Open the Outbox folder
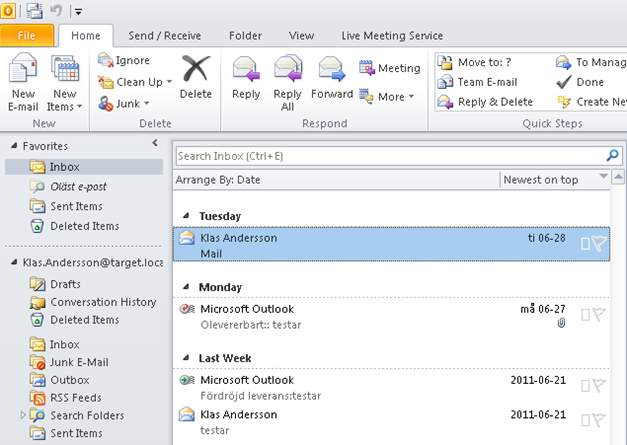Screen dimensions: 627x445 point(59,380)
